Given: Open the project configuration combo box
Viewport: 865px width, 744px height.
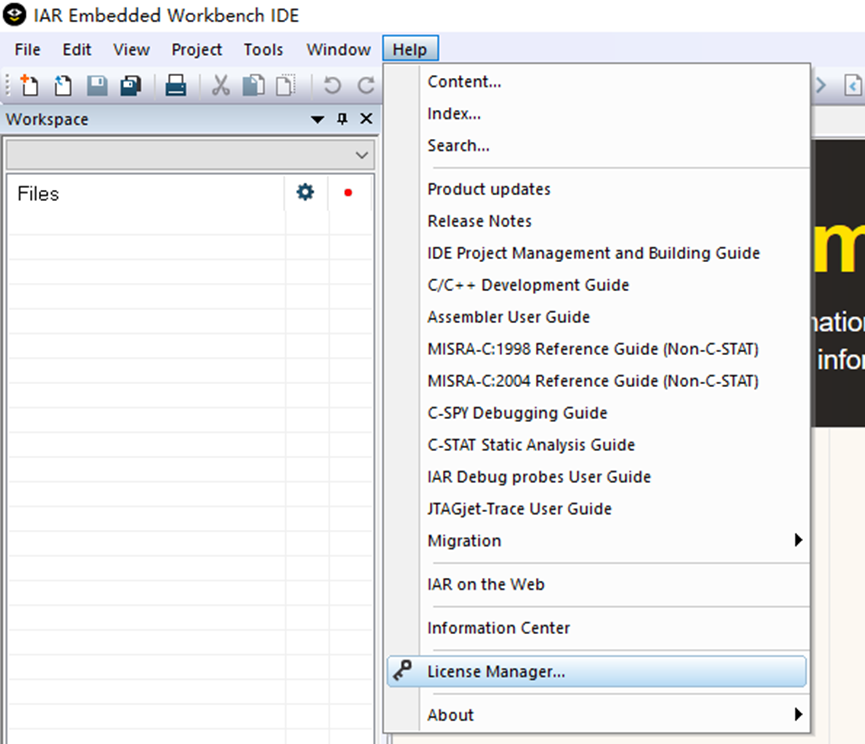Looking at the screenshot, I should click(x=190, y=154).
